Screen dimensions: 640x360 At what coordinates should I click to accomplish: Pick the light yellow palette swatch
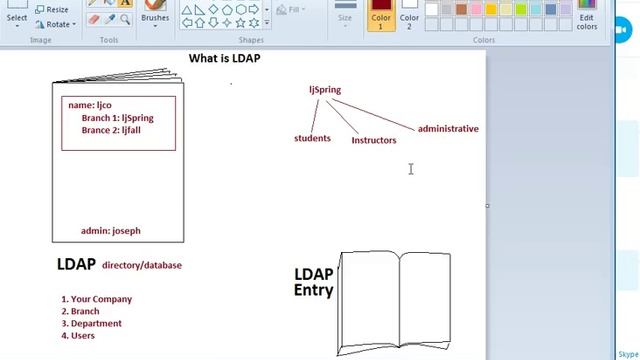click(x=506, y=9)
